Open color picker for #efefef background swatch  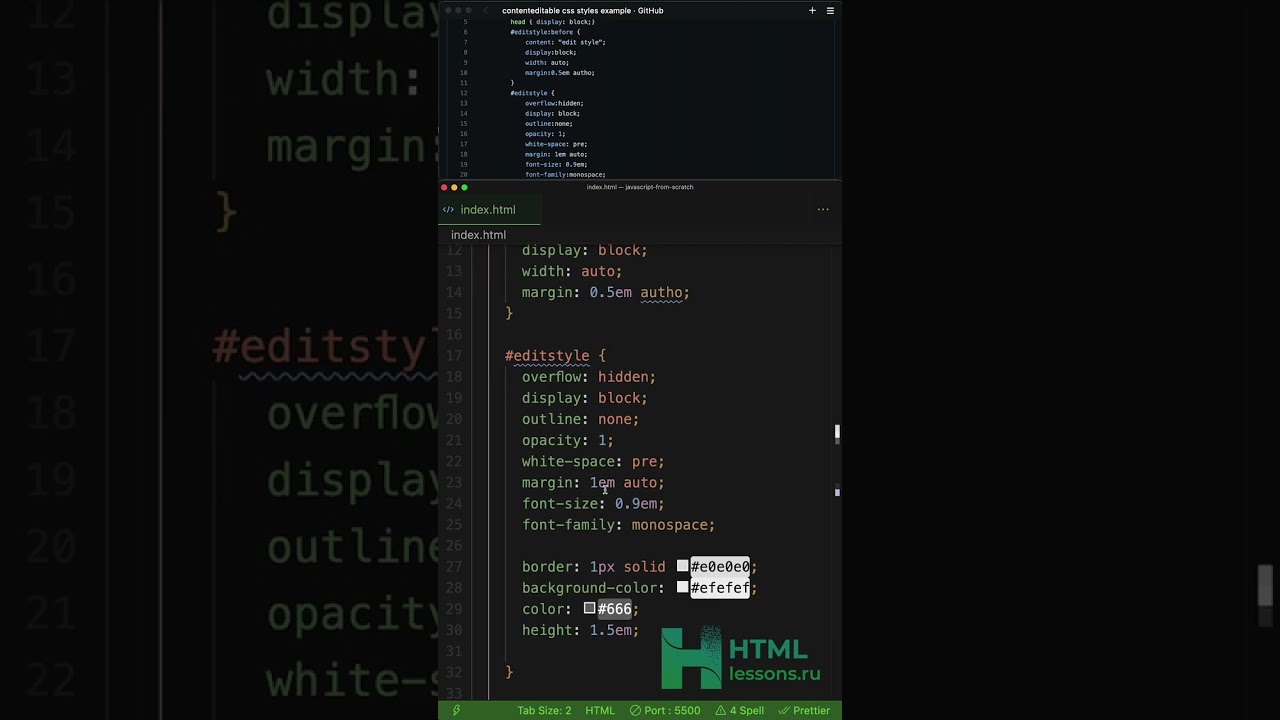[683, 587]
